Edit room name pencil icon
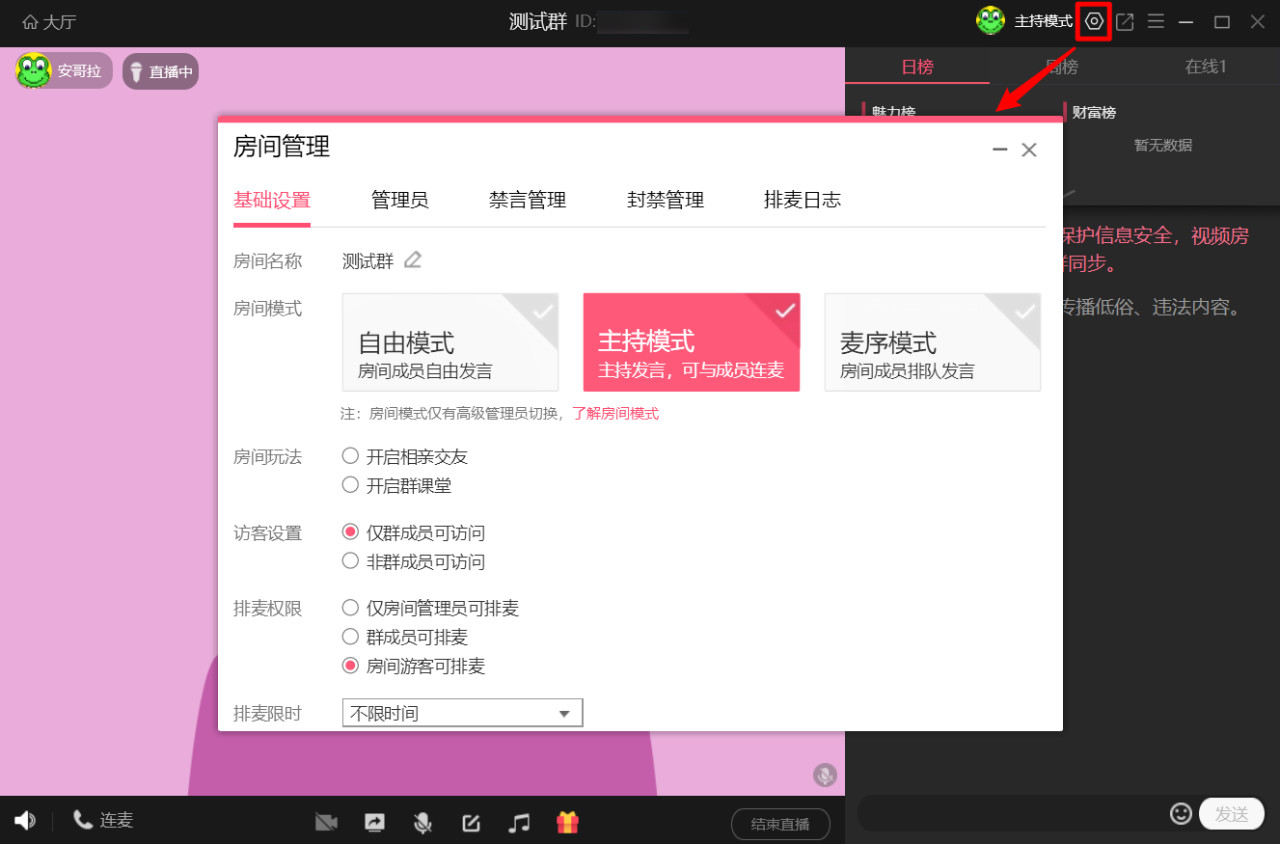The image size is (1280, 844). (412, 260)
